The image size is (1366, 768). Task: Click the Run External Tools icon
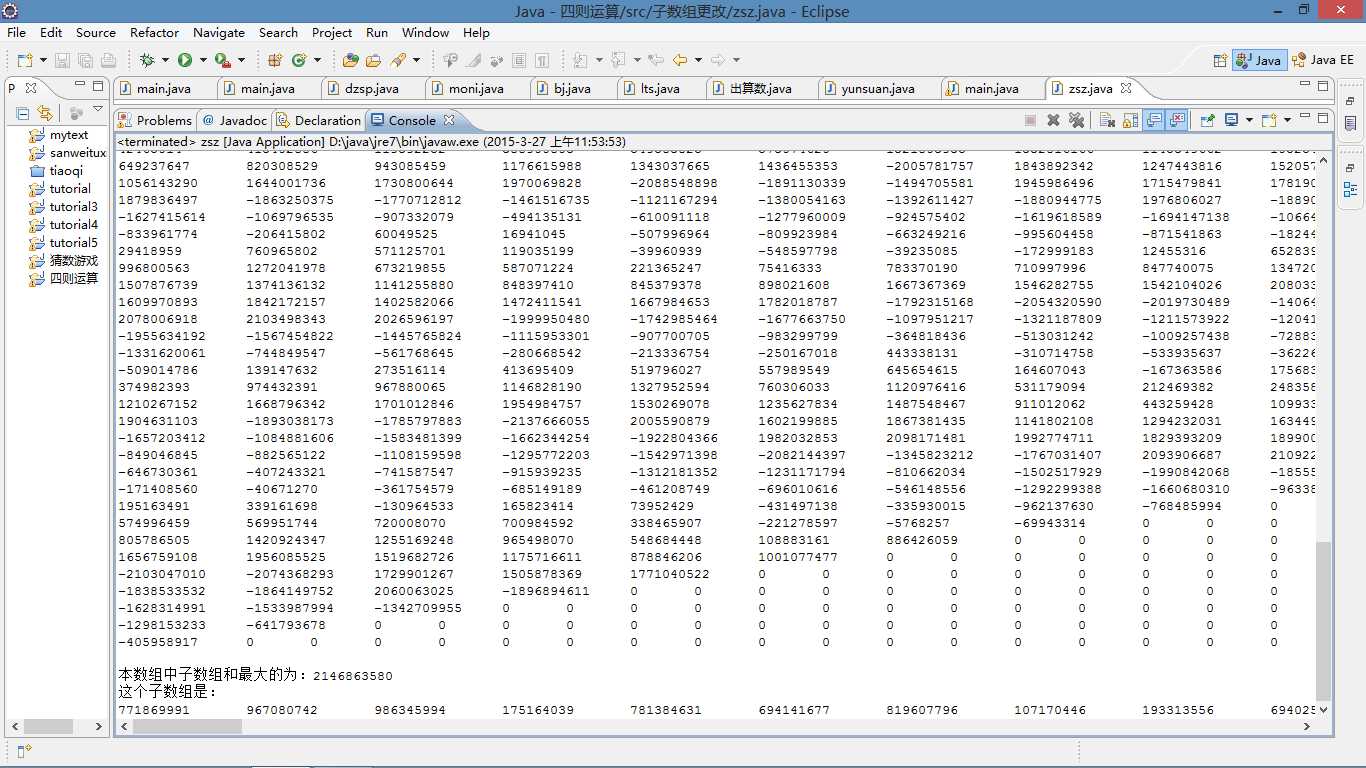click(222, 61)
